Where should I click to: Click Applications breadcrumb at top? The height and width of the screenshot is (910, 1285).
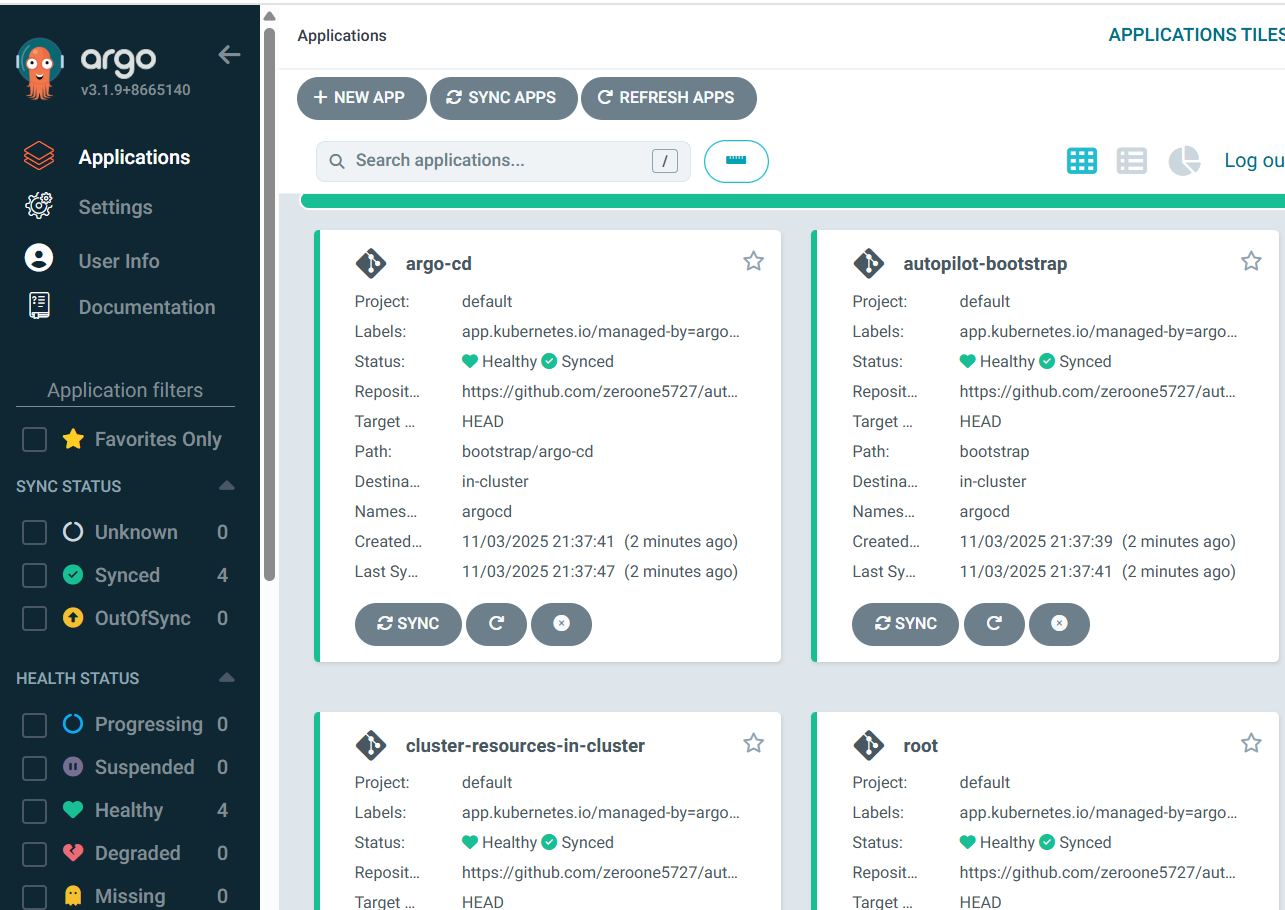342,35
